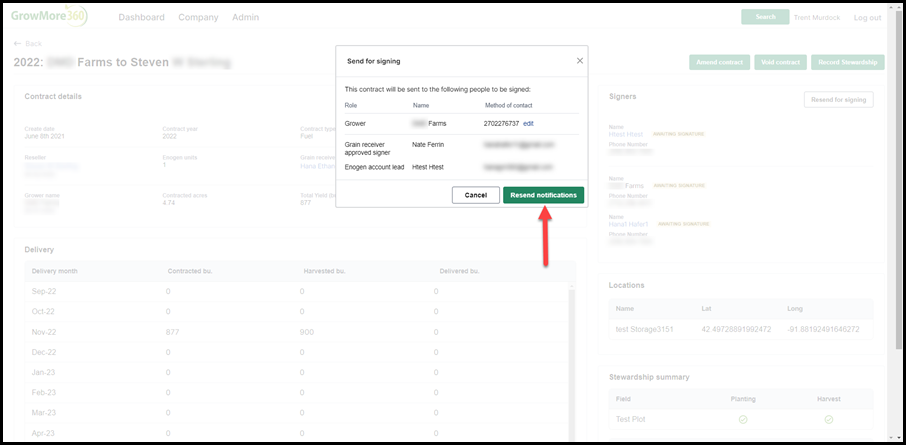Select the Dec-22 delivery month cell

44,352
